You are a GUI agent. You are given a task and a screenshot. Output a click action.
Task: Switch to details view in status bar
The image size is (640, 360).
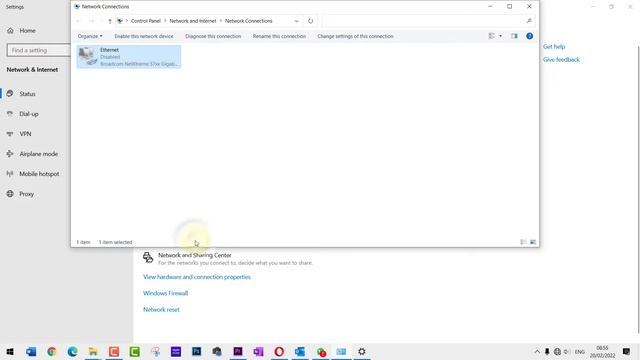(x=523, y=242)
